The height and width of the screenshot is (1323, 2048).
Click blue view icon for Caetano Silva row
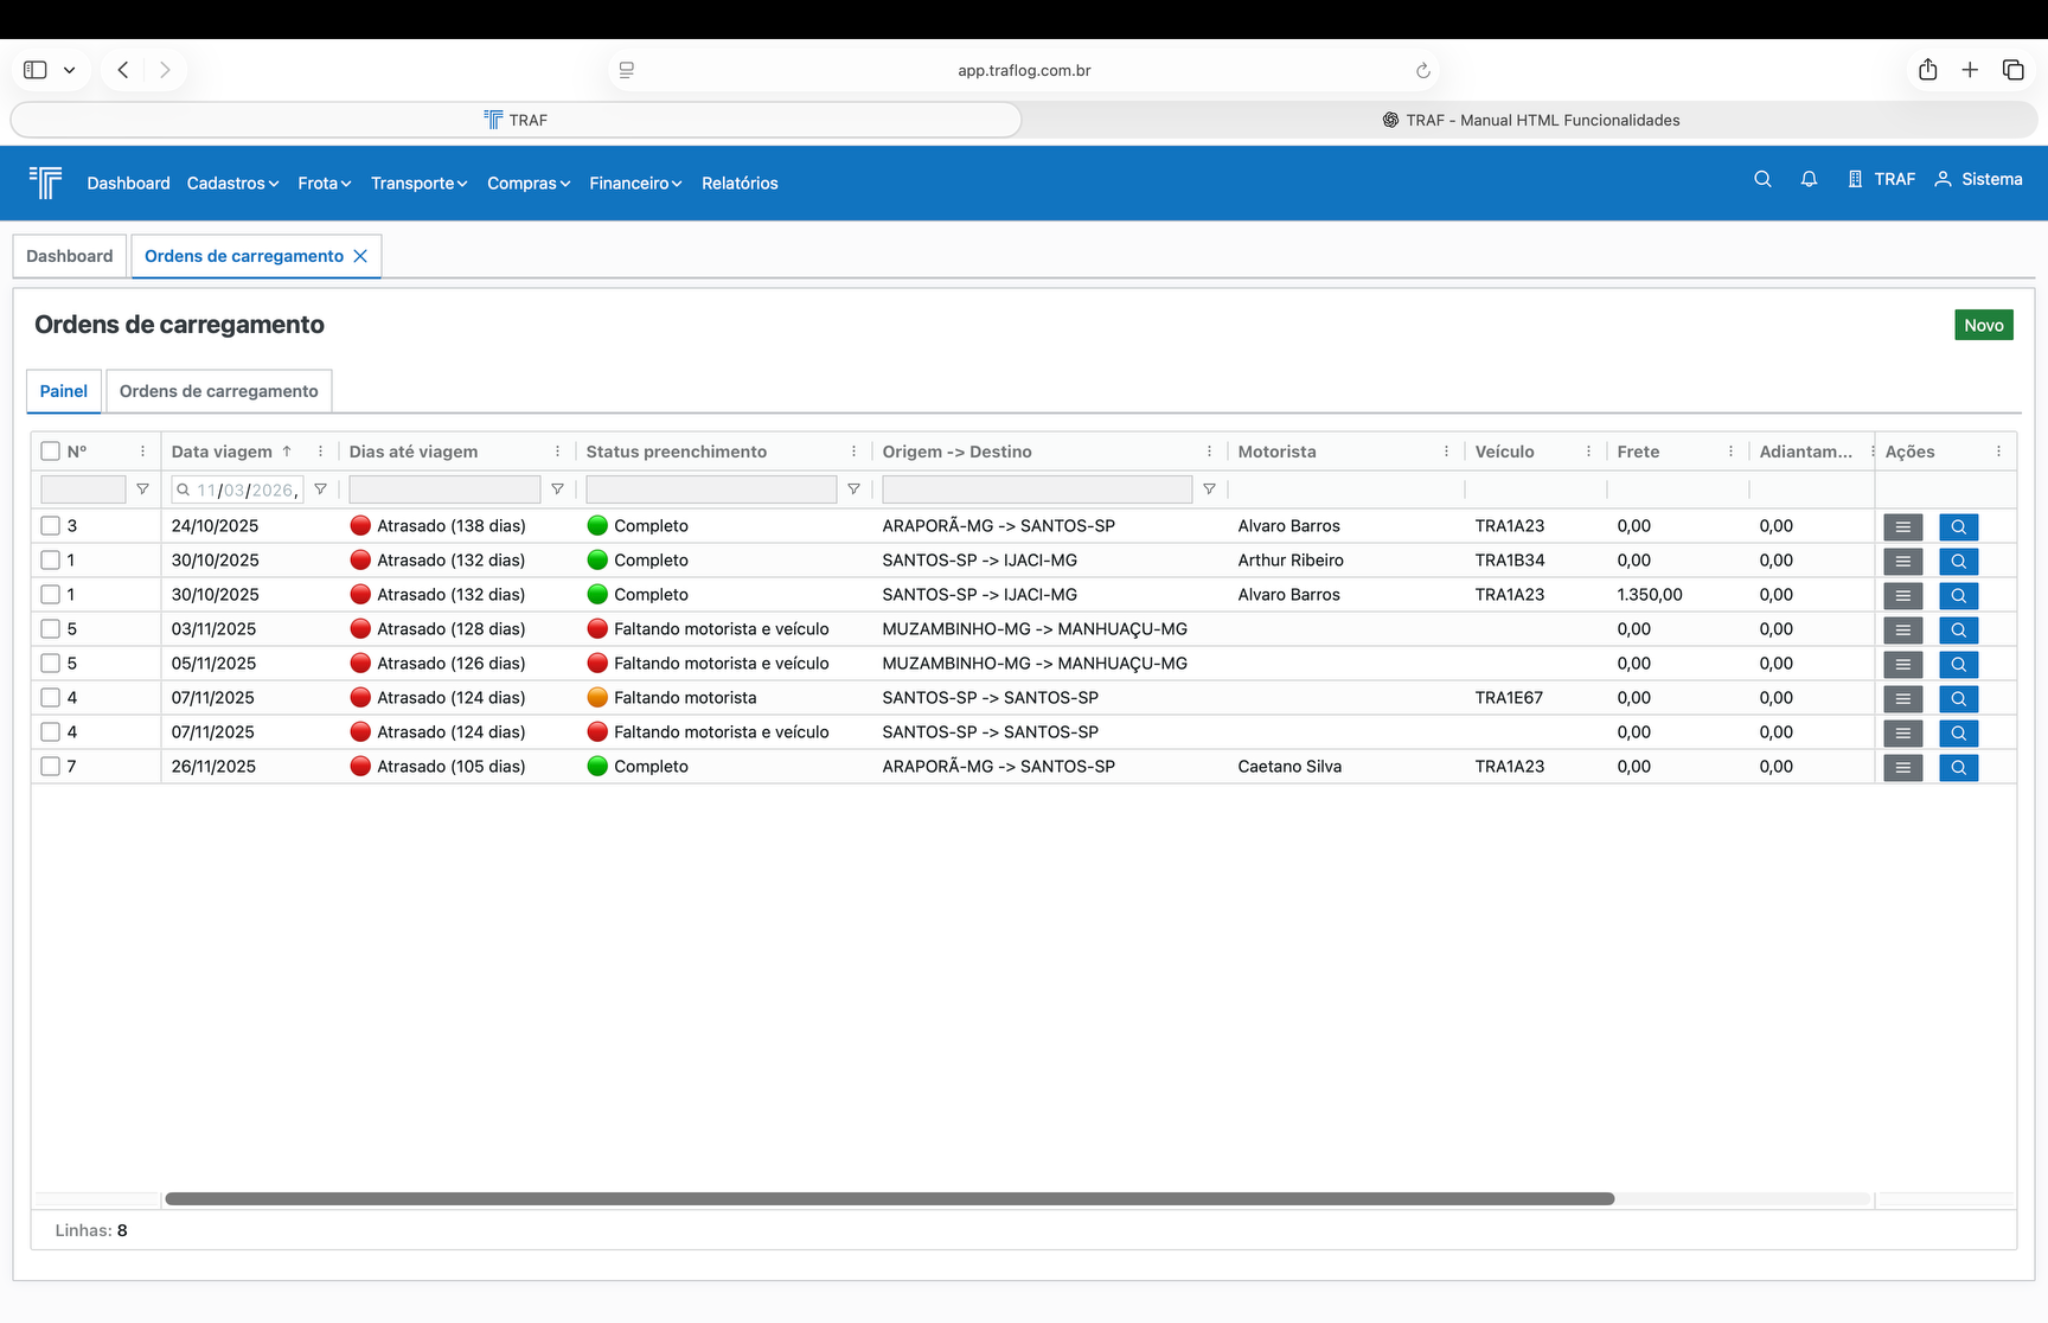click(x=1958, y=768)
